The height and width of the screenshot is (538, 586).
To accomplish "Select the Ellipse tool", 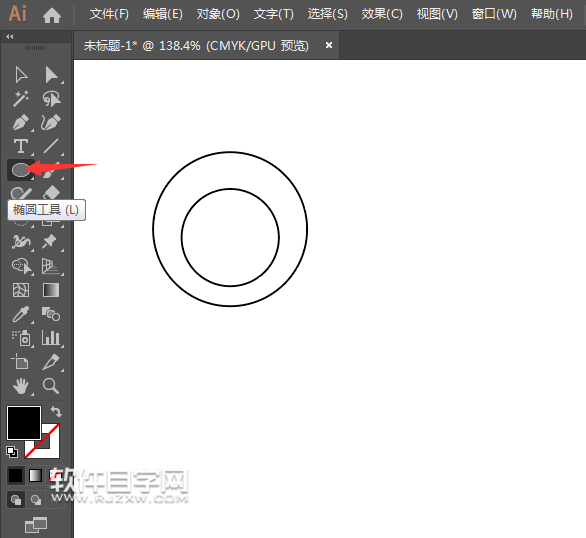I will click(x=21, y=170).
